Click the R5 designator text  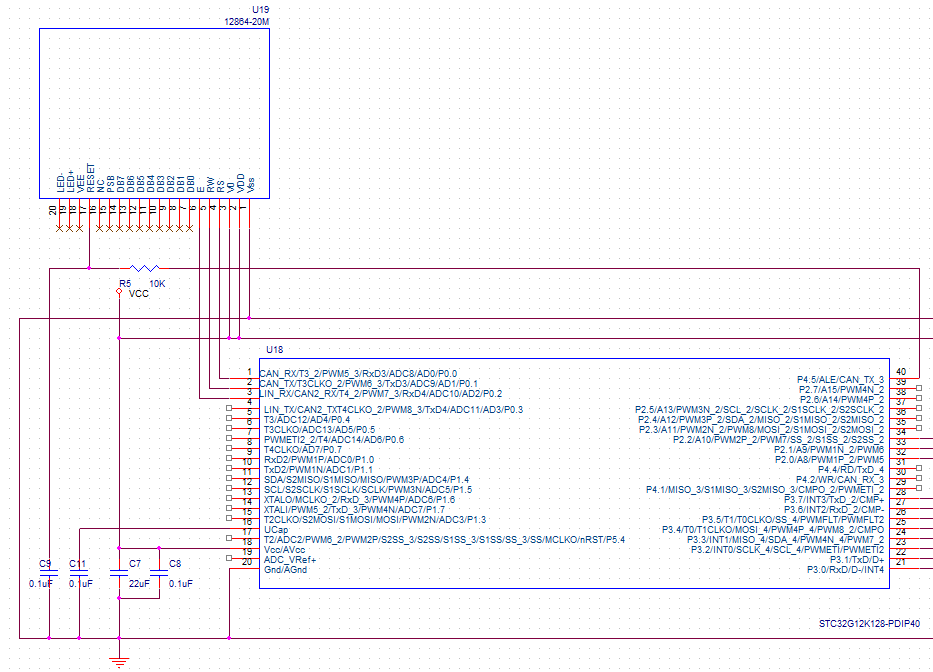pyautogui.click(x=125, y=283)
